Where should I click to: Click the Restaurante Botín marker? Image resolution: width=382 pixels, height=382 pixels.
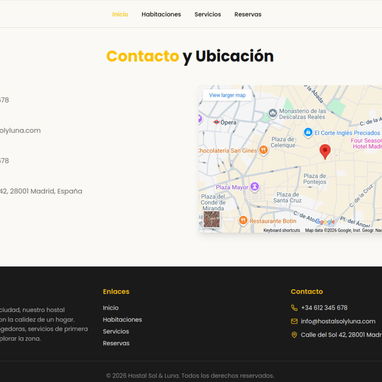click(x=243, y=221)
